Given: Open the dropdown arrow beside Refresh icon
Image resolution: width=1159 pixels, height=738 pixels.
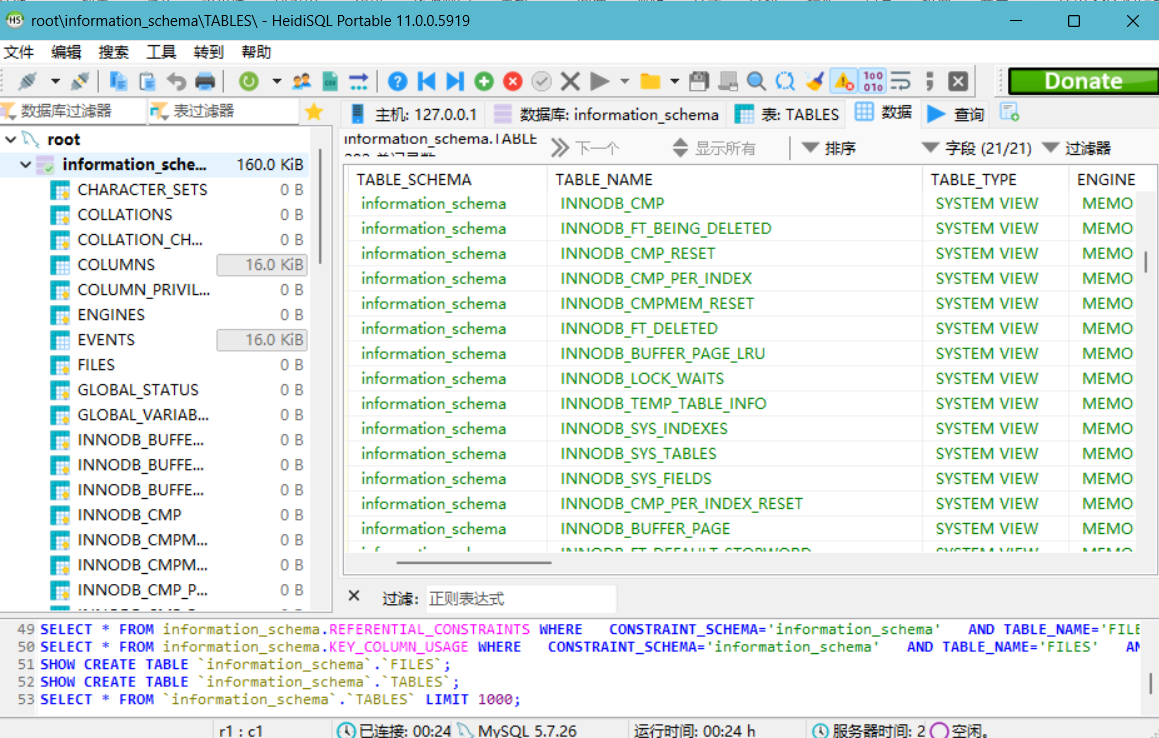Looking at the screenshot, I should tap(276, 81).
